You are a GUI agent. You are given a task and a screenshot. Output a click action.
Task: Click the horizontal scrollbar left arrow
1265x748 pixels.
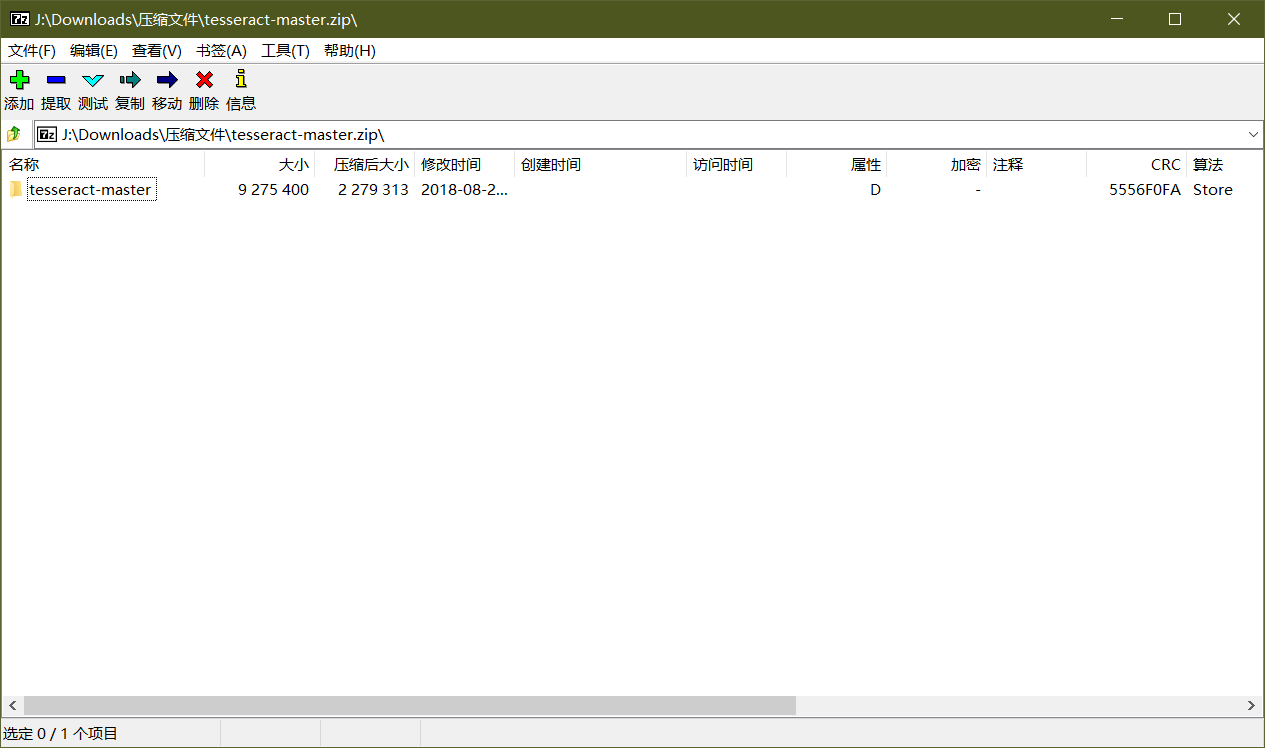[x=12, y=706]
